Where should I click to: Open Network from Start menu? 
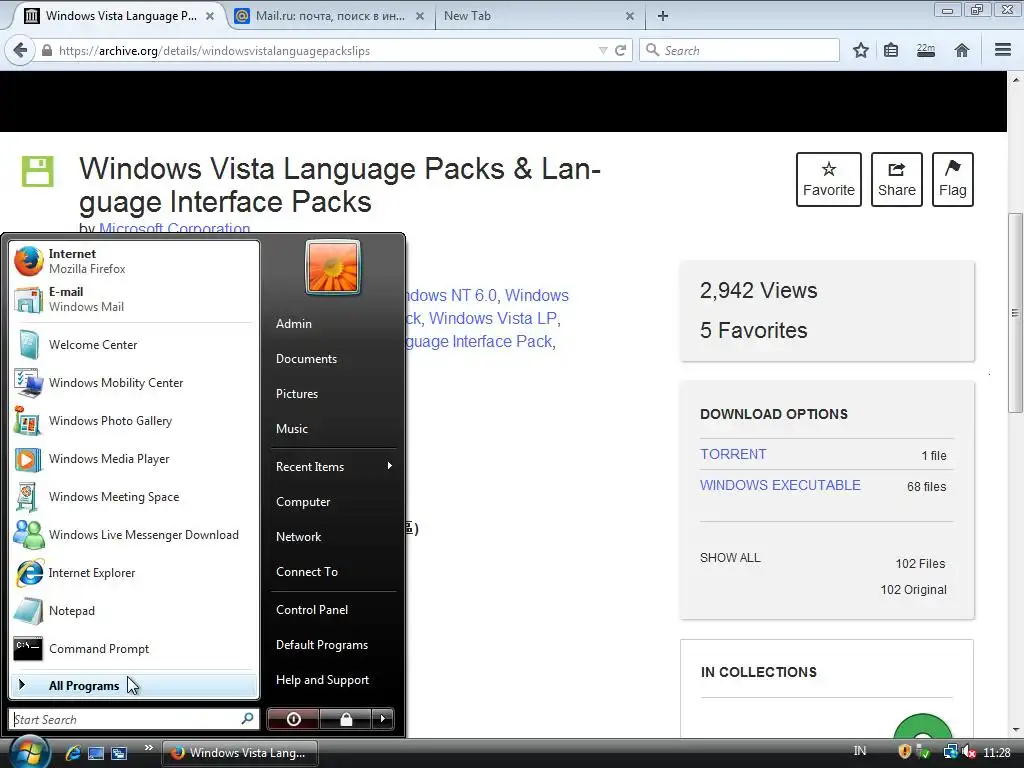(298, 537)
